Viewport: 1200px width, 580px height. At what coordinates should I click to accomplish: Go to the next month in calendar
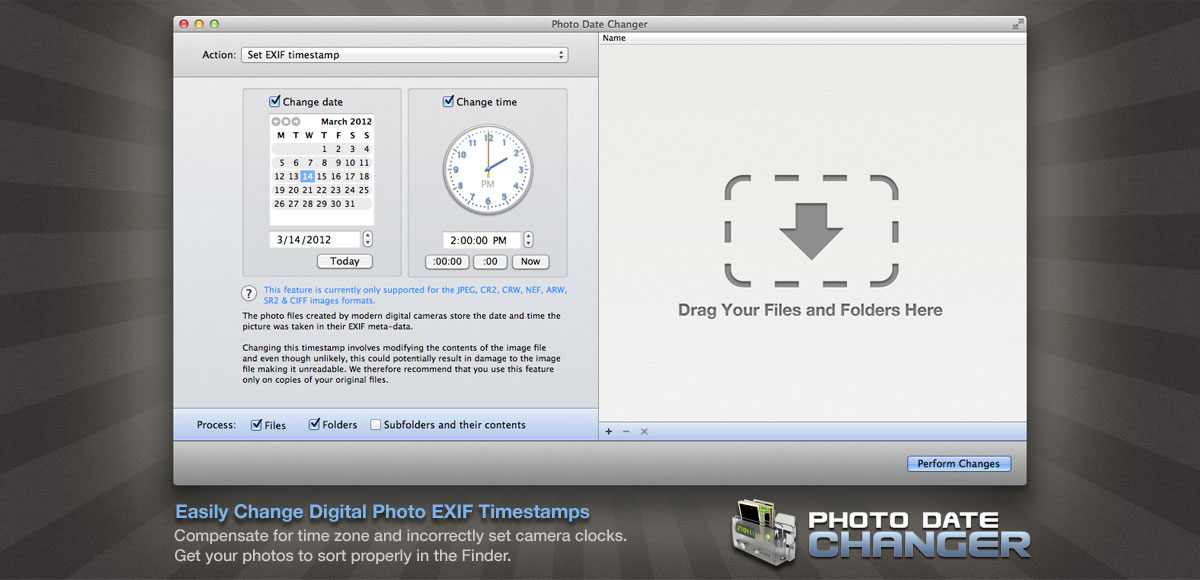pos(294,122)
